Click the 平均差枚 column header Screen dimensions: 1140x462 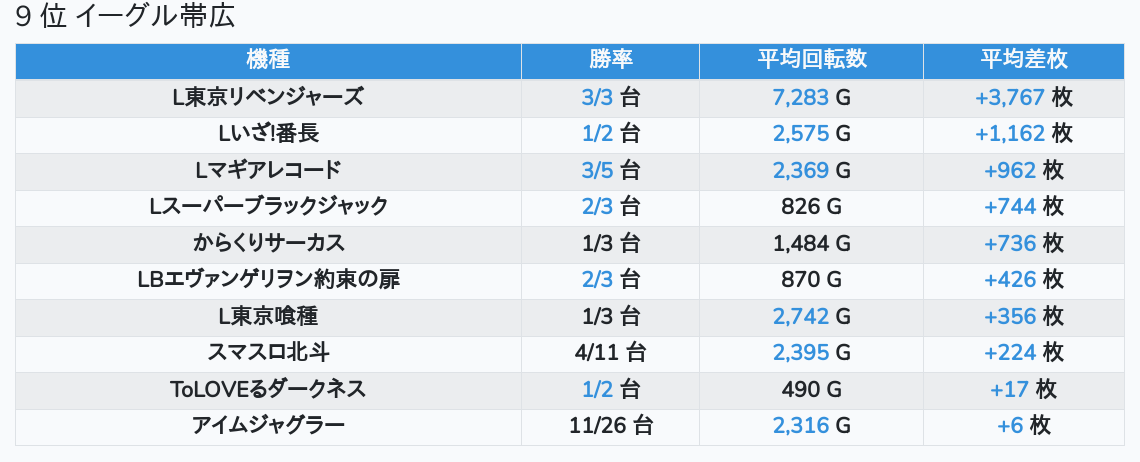(x=1023, y=60)
